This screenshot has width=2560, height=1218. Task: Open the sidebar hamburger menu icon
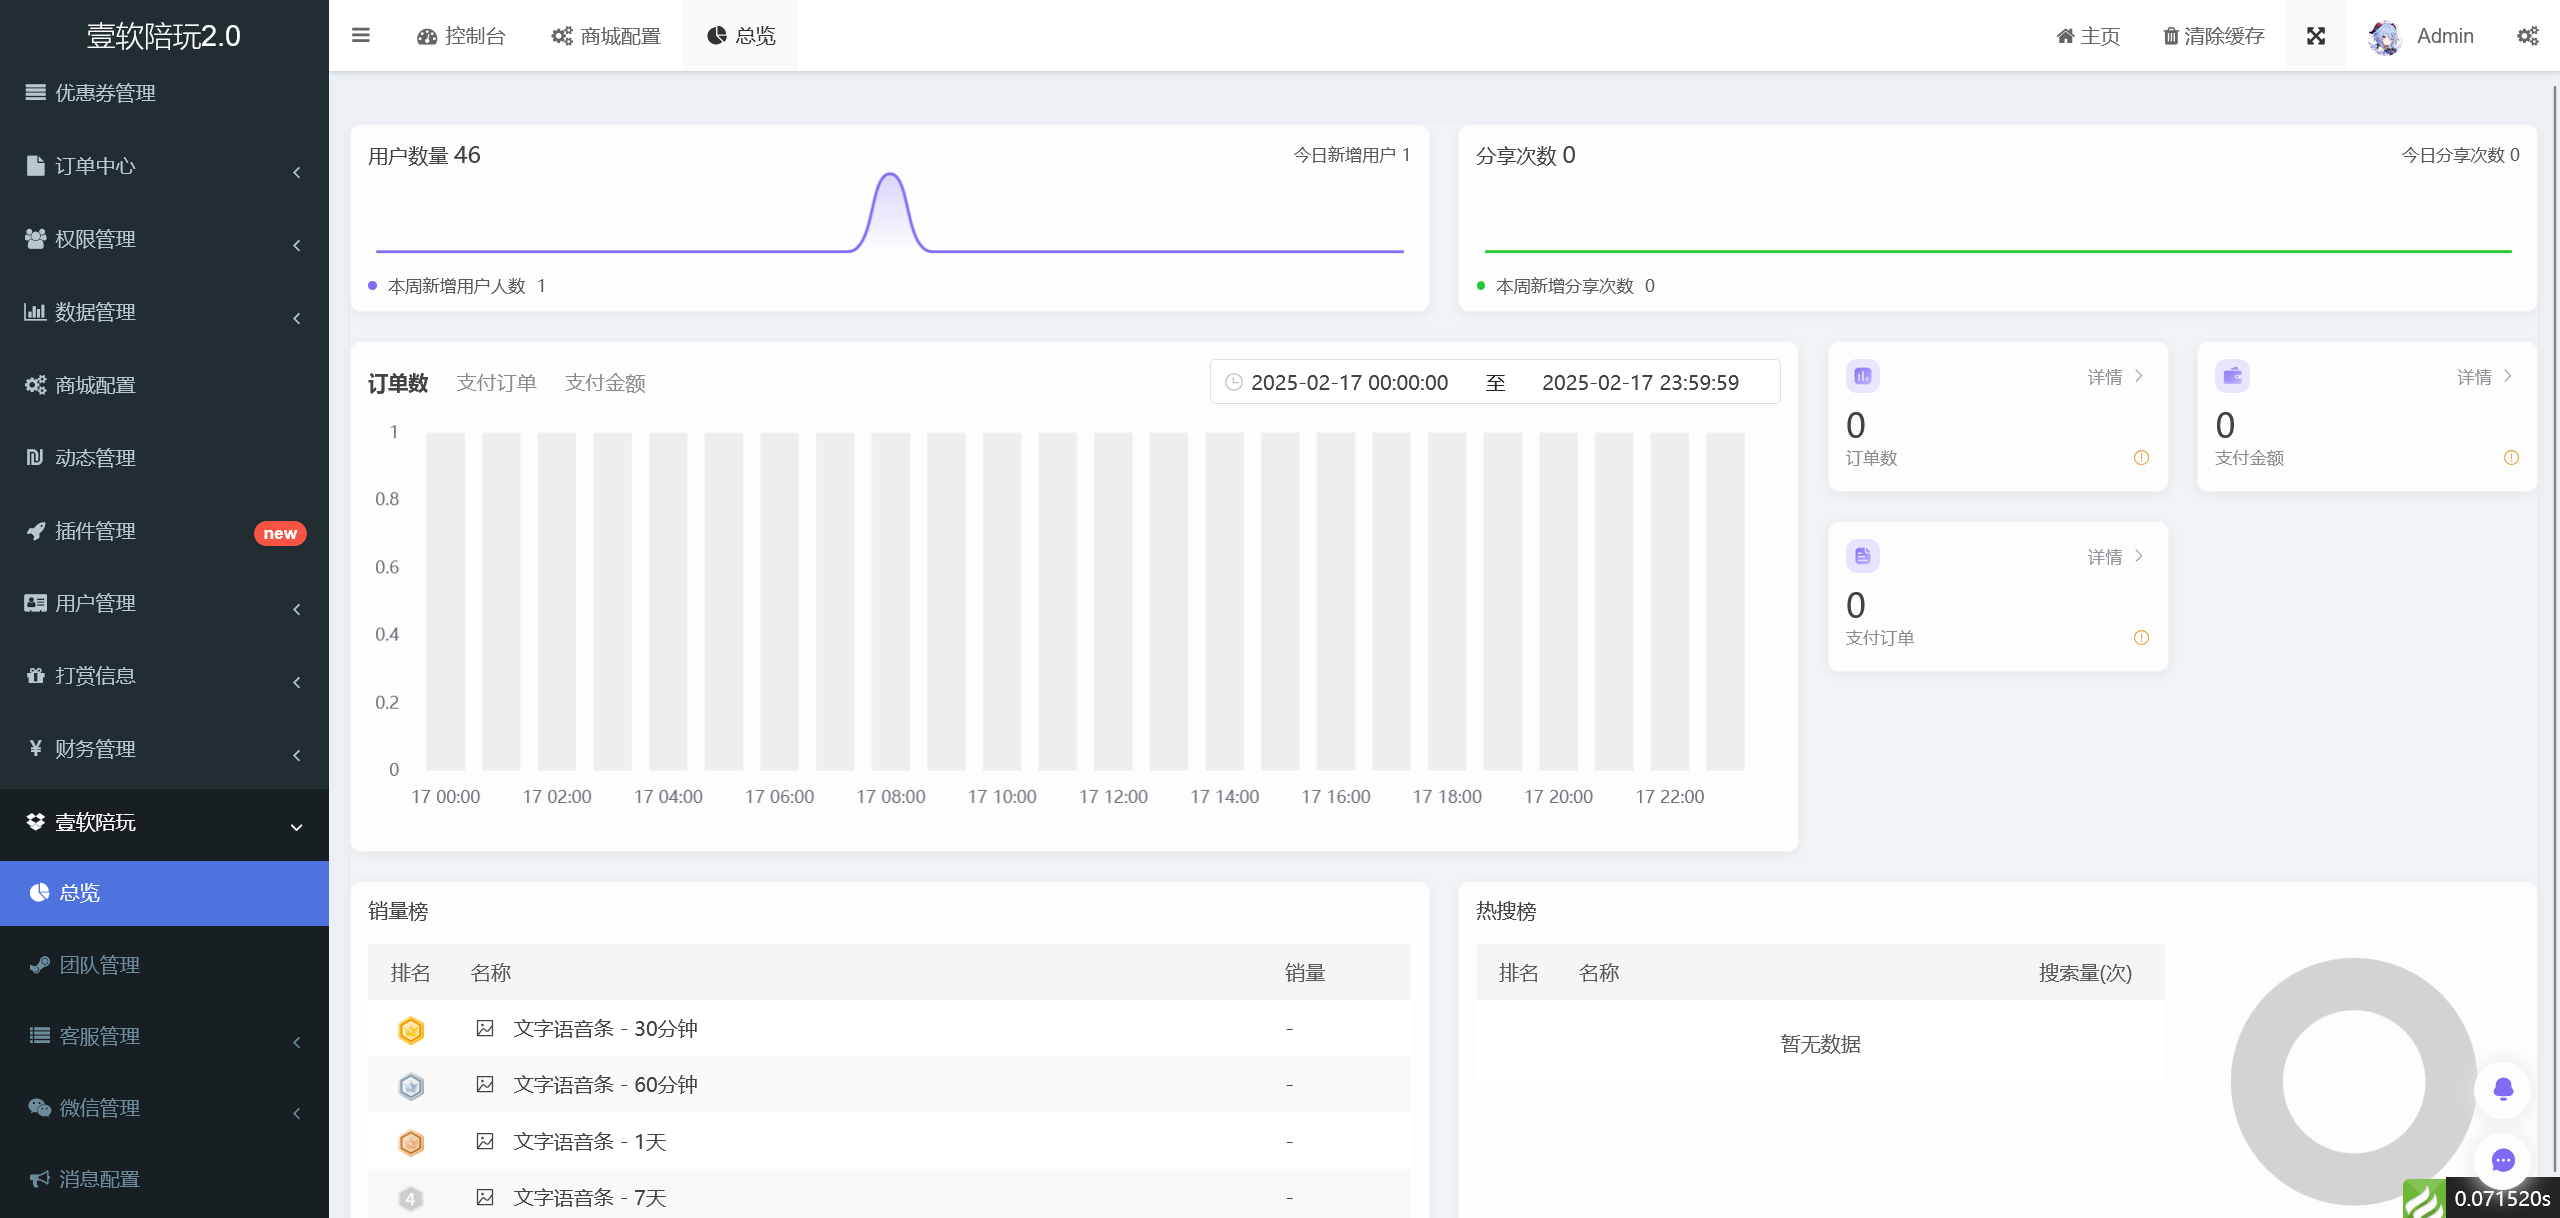(360, 35)
